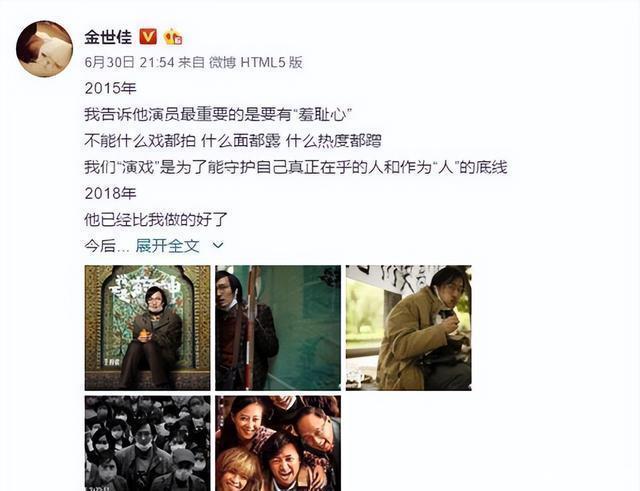The image size is (640, 491).
Task: Expand post using the chevron after 展开全文
Action: tap(218, 245)
